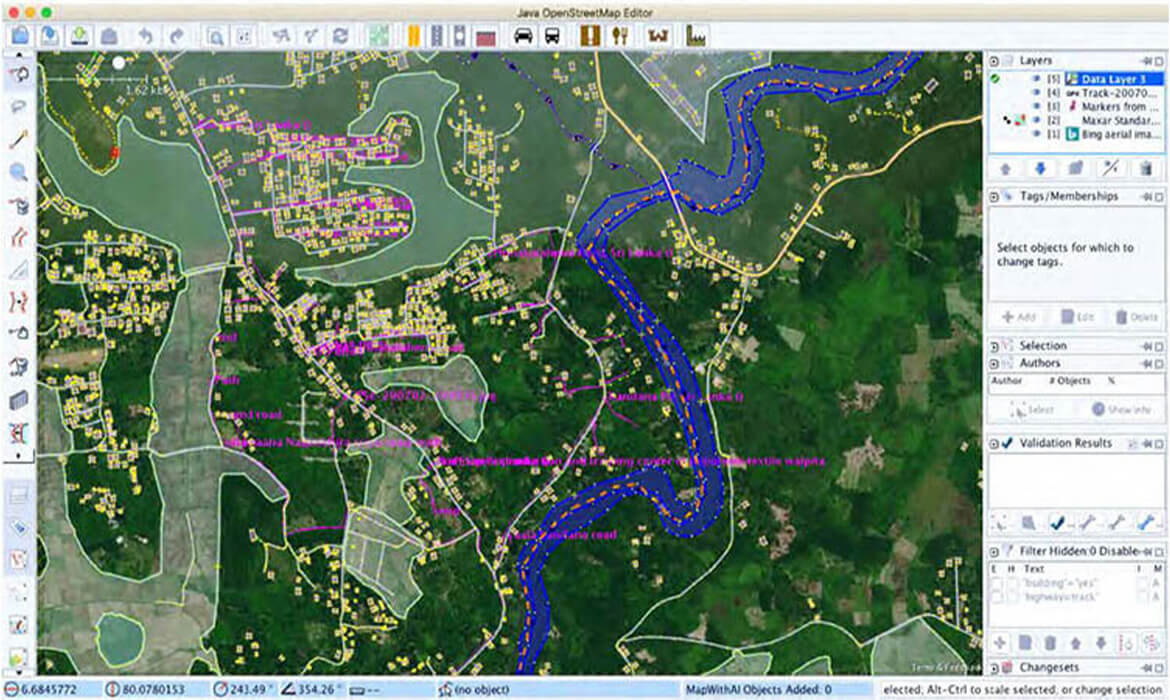
Task: Click the Upload data toolbar icon
Action: pos(80,36)
